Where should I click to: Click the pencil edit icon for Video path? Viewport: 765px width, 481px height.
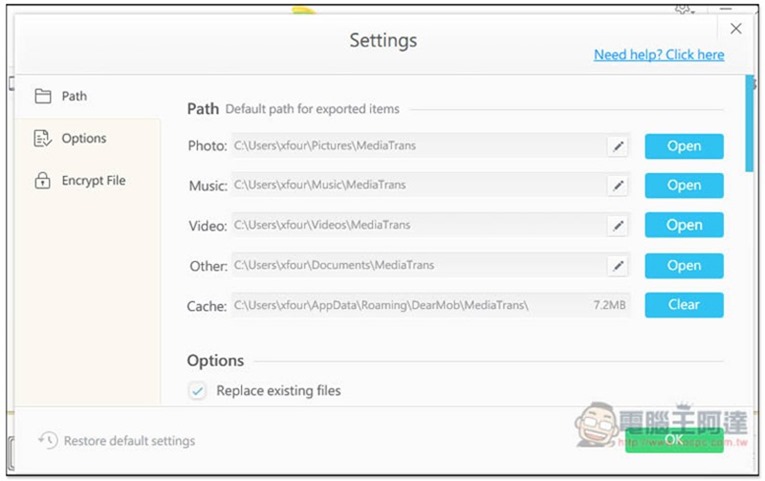coord(618,225)
